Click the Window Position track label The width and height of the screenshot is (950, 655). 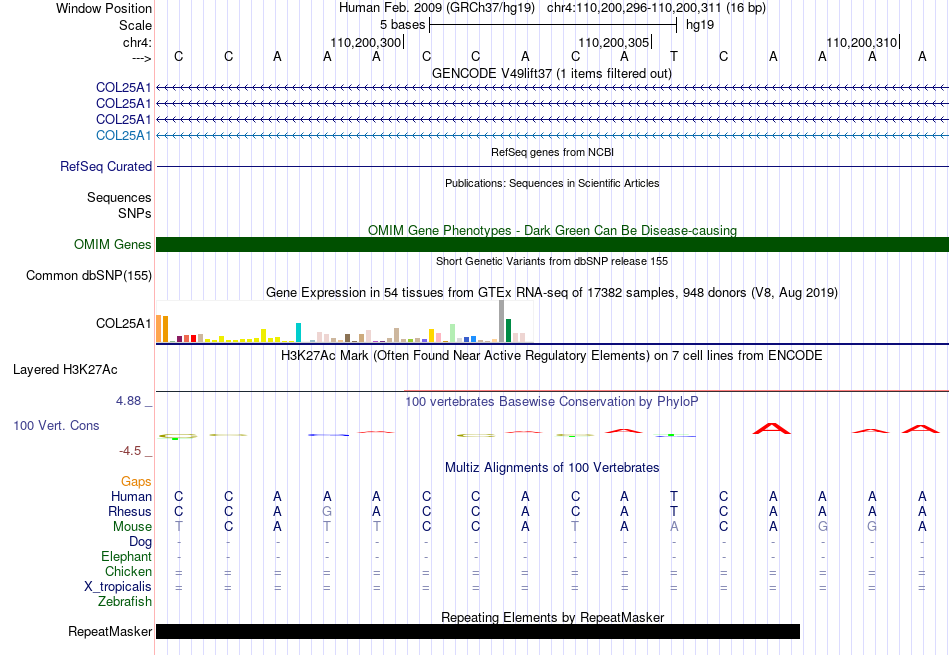pos(104,8)
